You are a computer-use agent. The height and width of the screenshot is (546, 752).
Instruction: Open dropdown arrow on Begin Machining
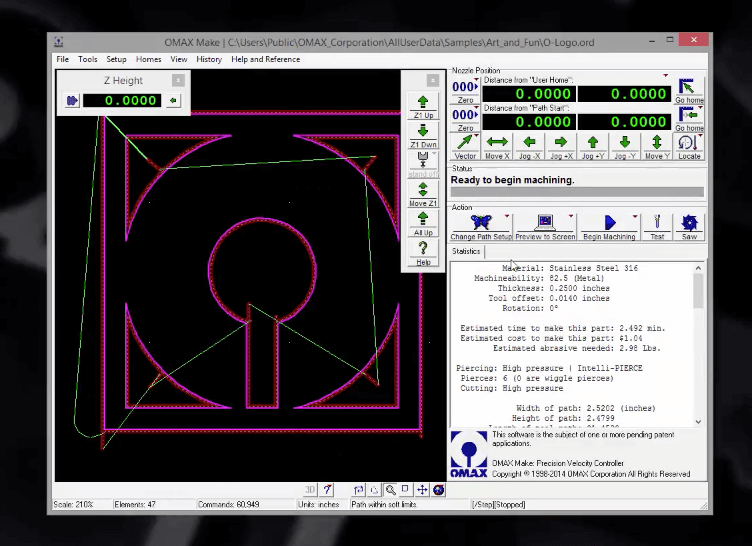pos(635,217)
